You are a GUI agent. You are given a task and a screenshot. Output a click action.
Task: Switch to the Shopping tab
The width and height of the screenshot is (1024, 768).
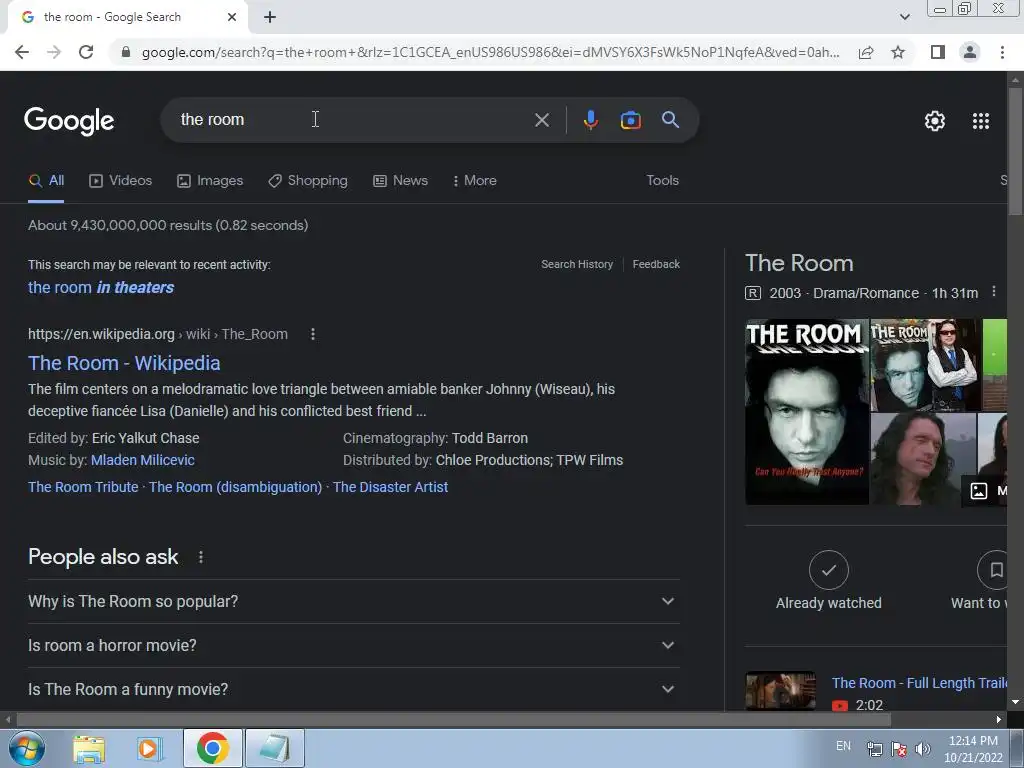click(308, 181)
